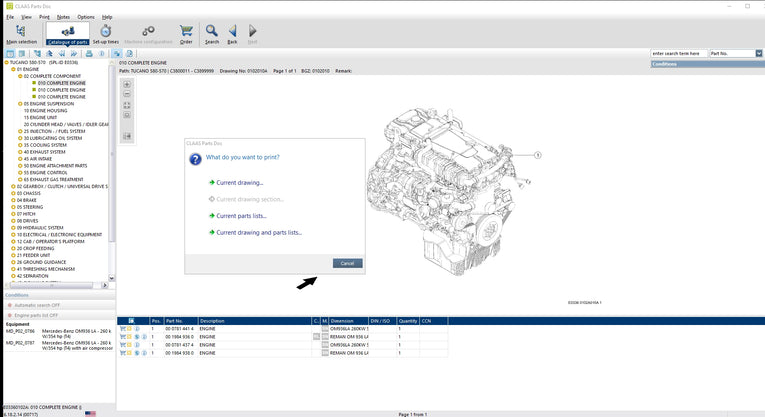Toggle Engine parts list OFF condition
Screen dimensions: 765x417
(x=35, y=315)
